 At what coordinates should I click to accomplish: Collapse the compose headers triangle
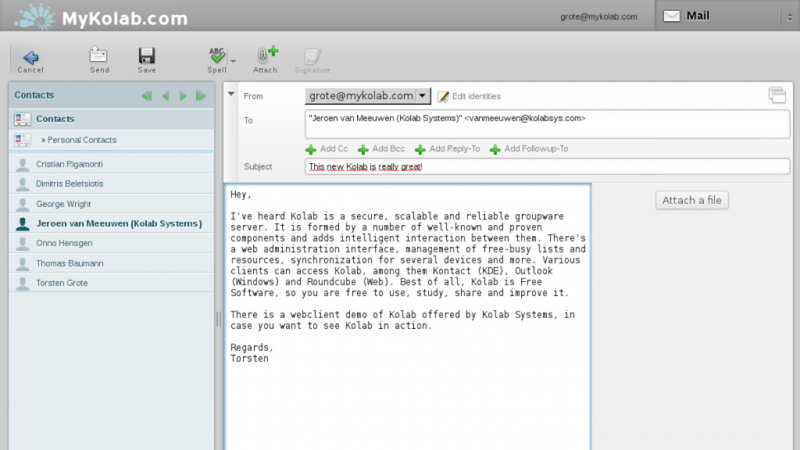(231, 94)
